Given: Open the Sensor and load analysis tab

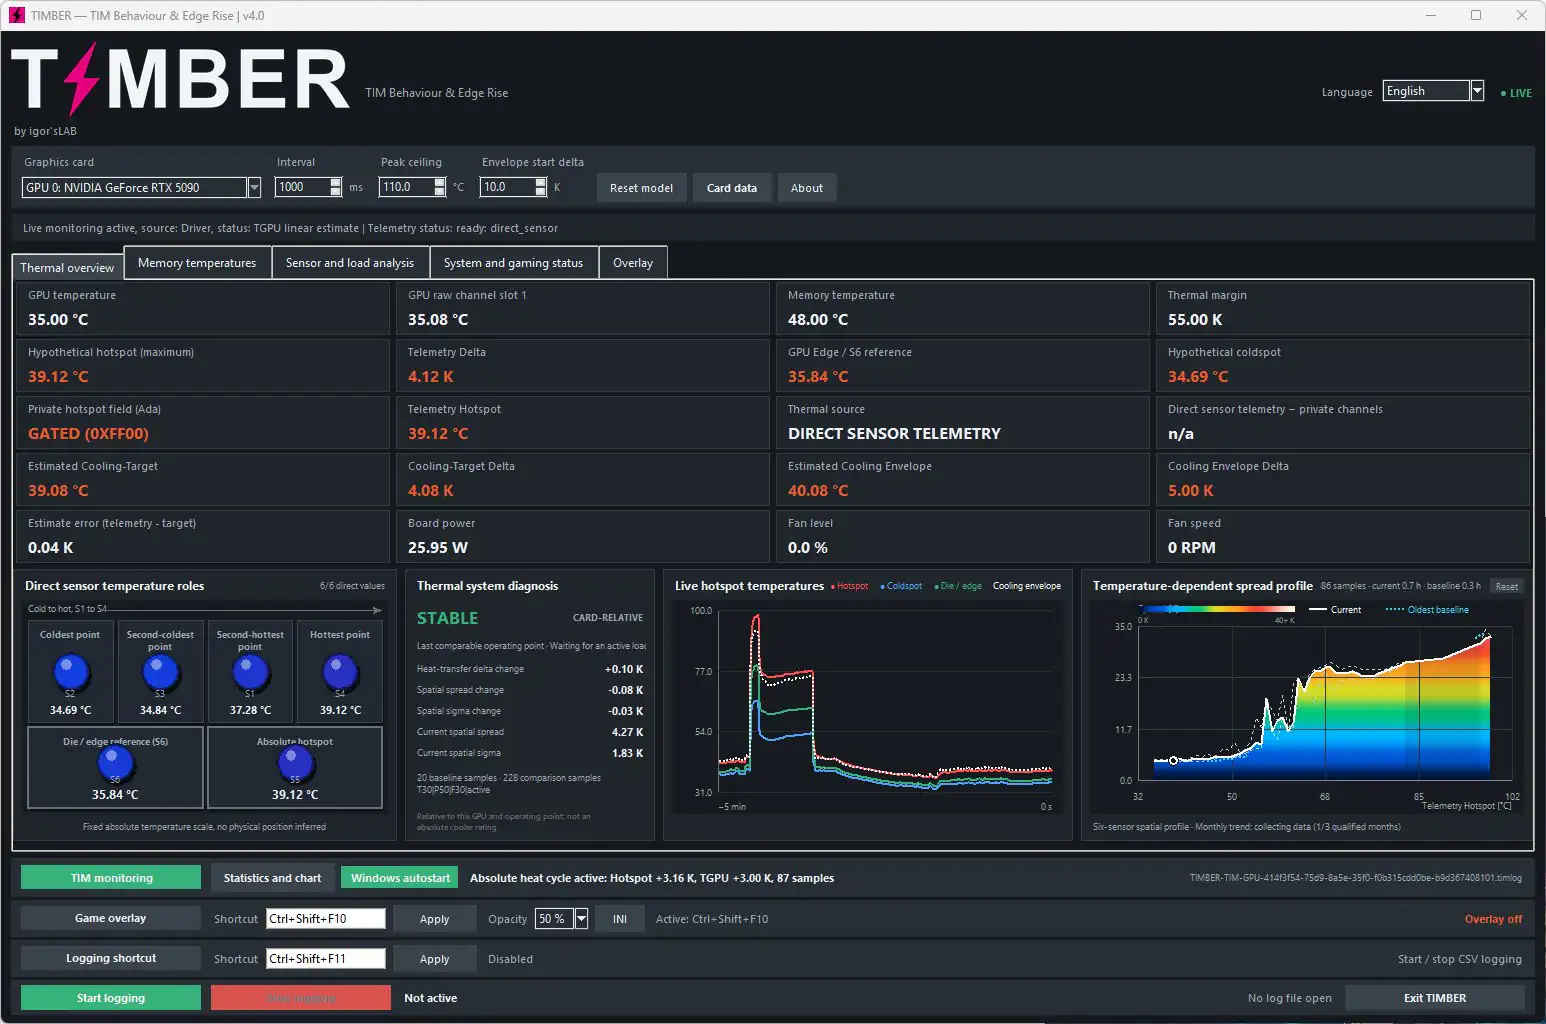Looking at the screenshot, I should (350, 263).
